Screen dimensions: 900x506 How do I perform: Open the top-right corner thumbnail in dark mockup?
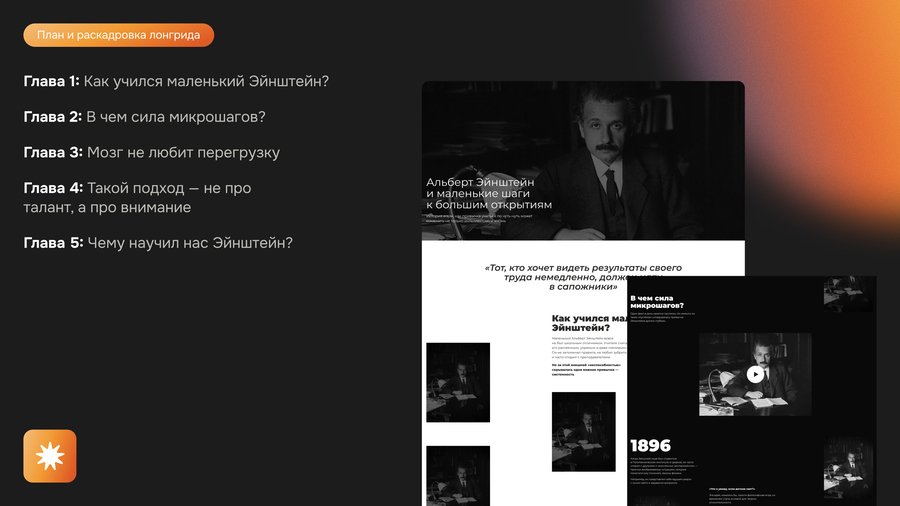point(849,294)
